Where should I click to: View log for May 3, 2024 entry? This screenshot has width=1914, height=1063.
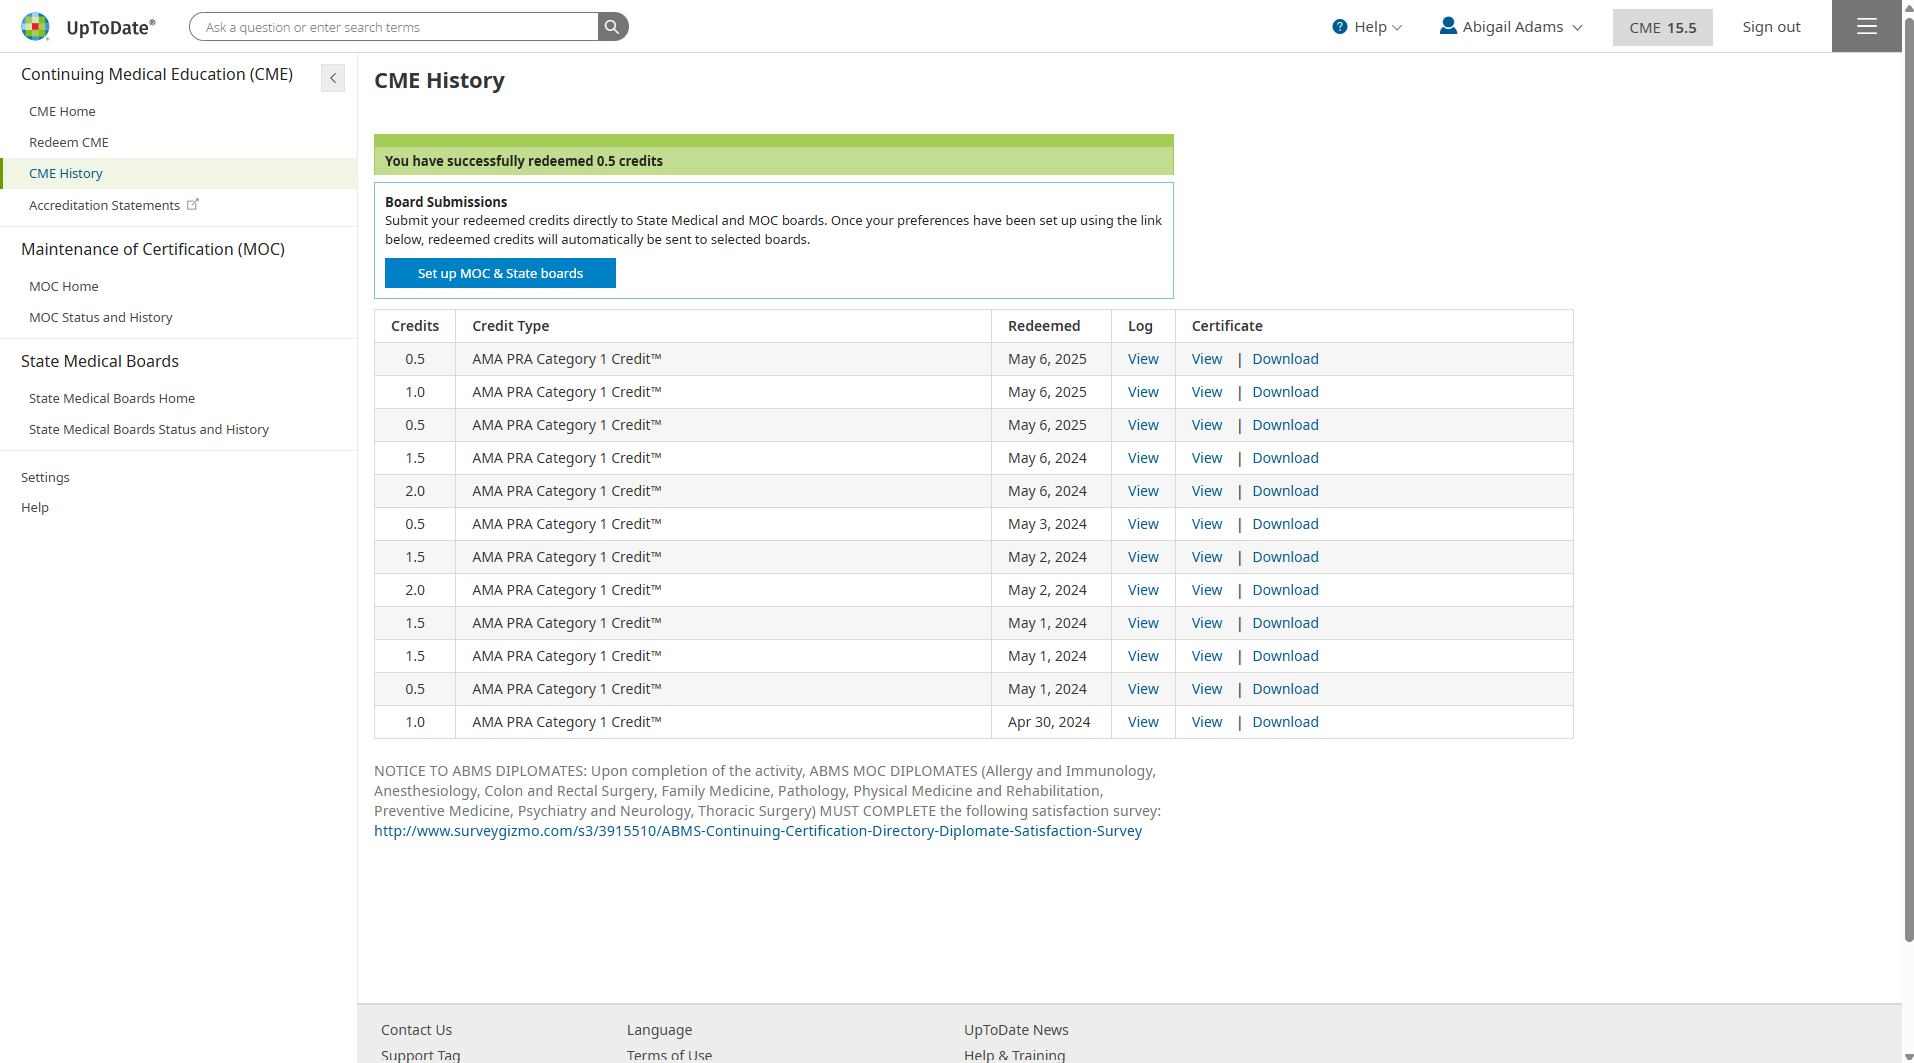[1143, 524]
